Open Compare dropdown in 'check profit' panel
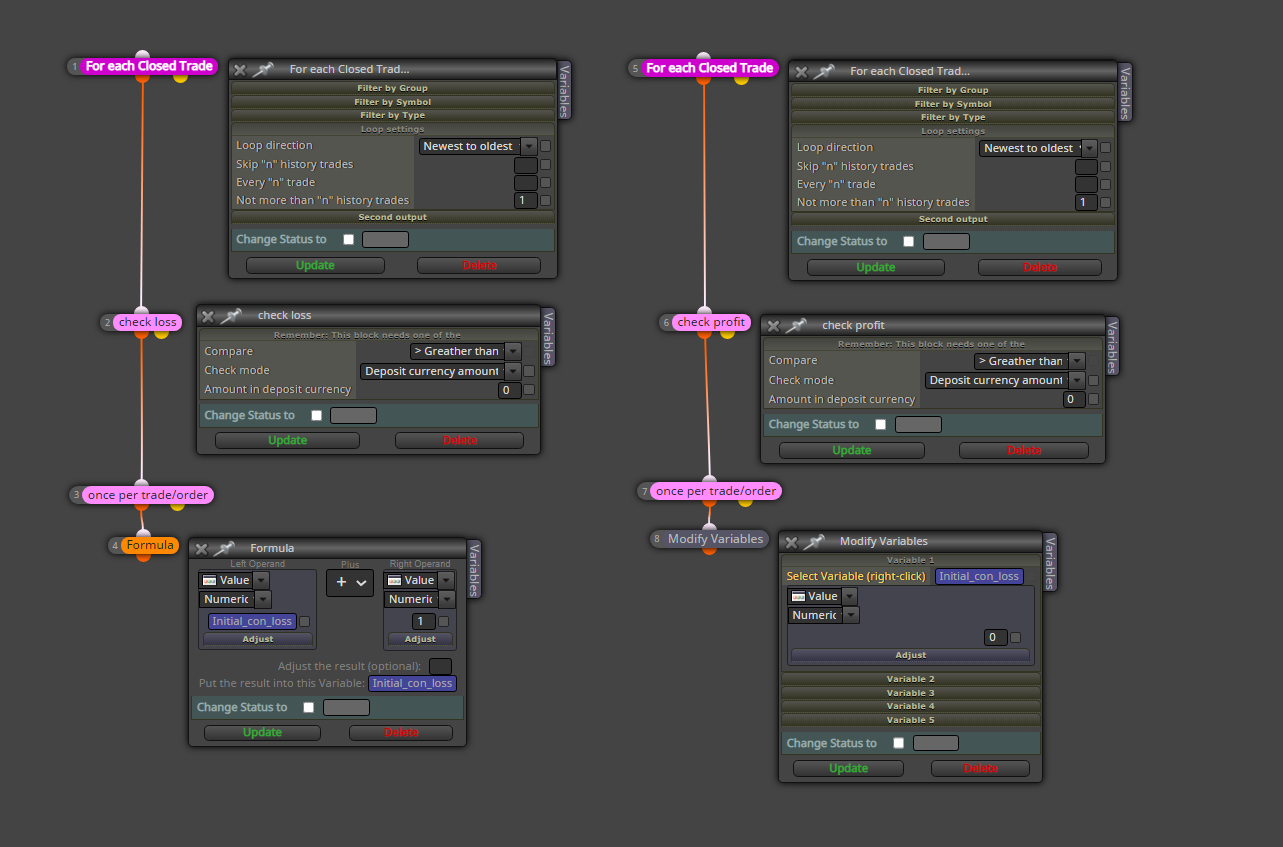Image resolution: width=1283 pixels, height=847 pixels. 1029,361
